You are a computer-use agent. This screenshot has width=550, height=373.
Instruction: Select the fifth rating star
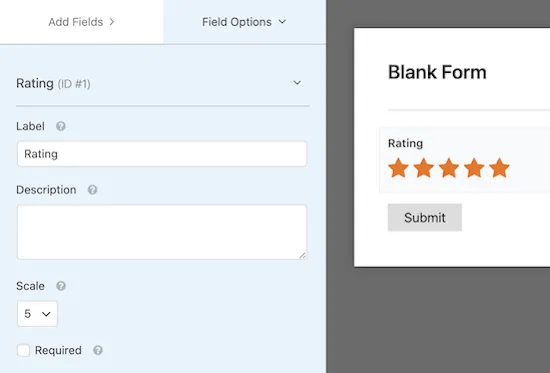tap(499, 168)
